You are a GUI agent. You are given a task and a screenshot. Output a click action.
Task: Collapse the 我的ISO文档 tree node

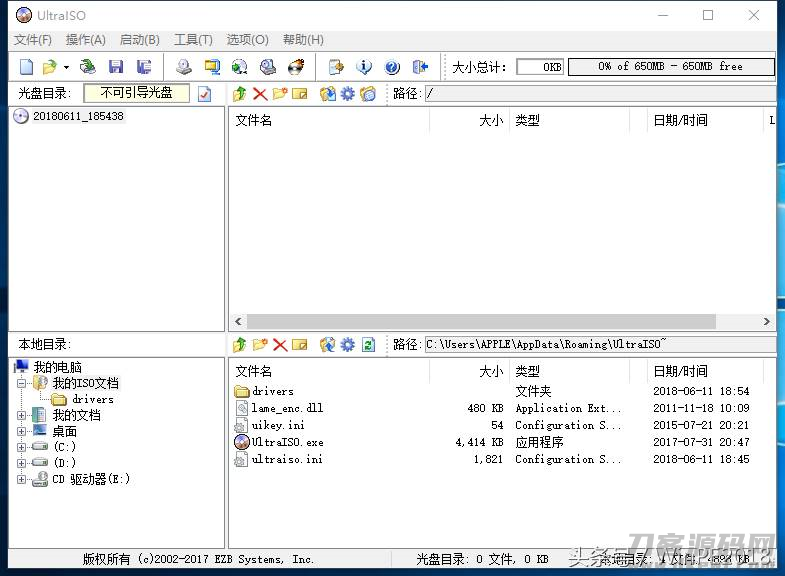click(x=22, y=384)
